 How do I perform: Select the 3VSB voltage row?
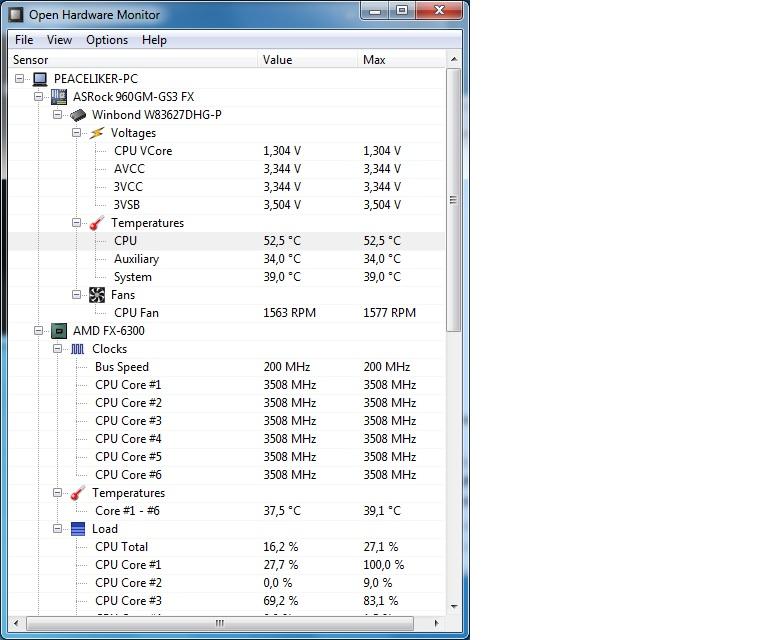coord(227,205)
